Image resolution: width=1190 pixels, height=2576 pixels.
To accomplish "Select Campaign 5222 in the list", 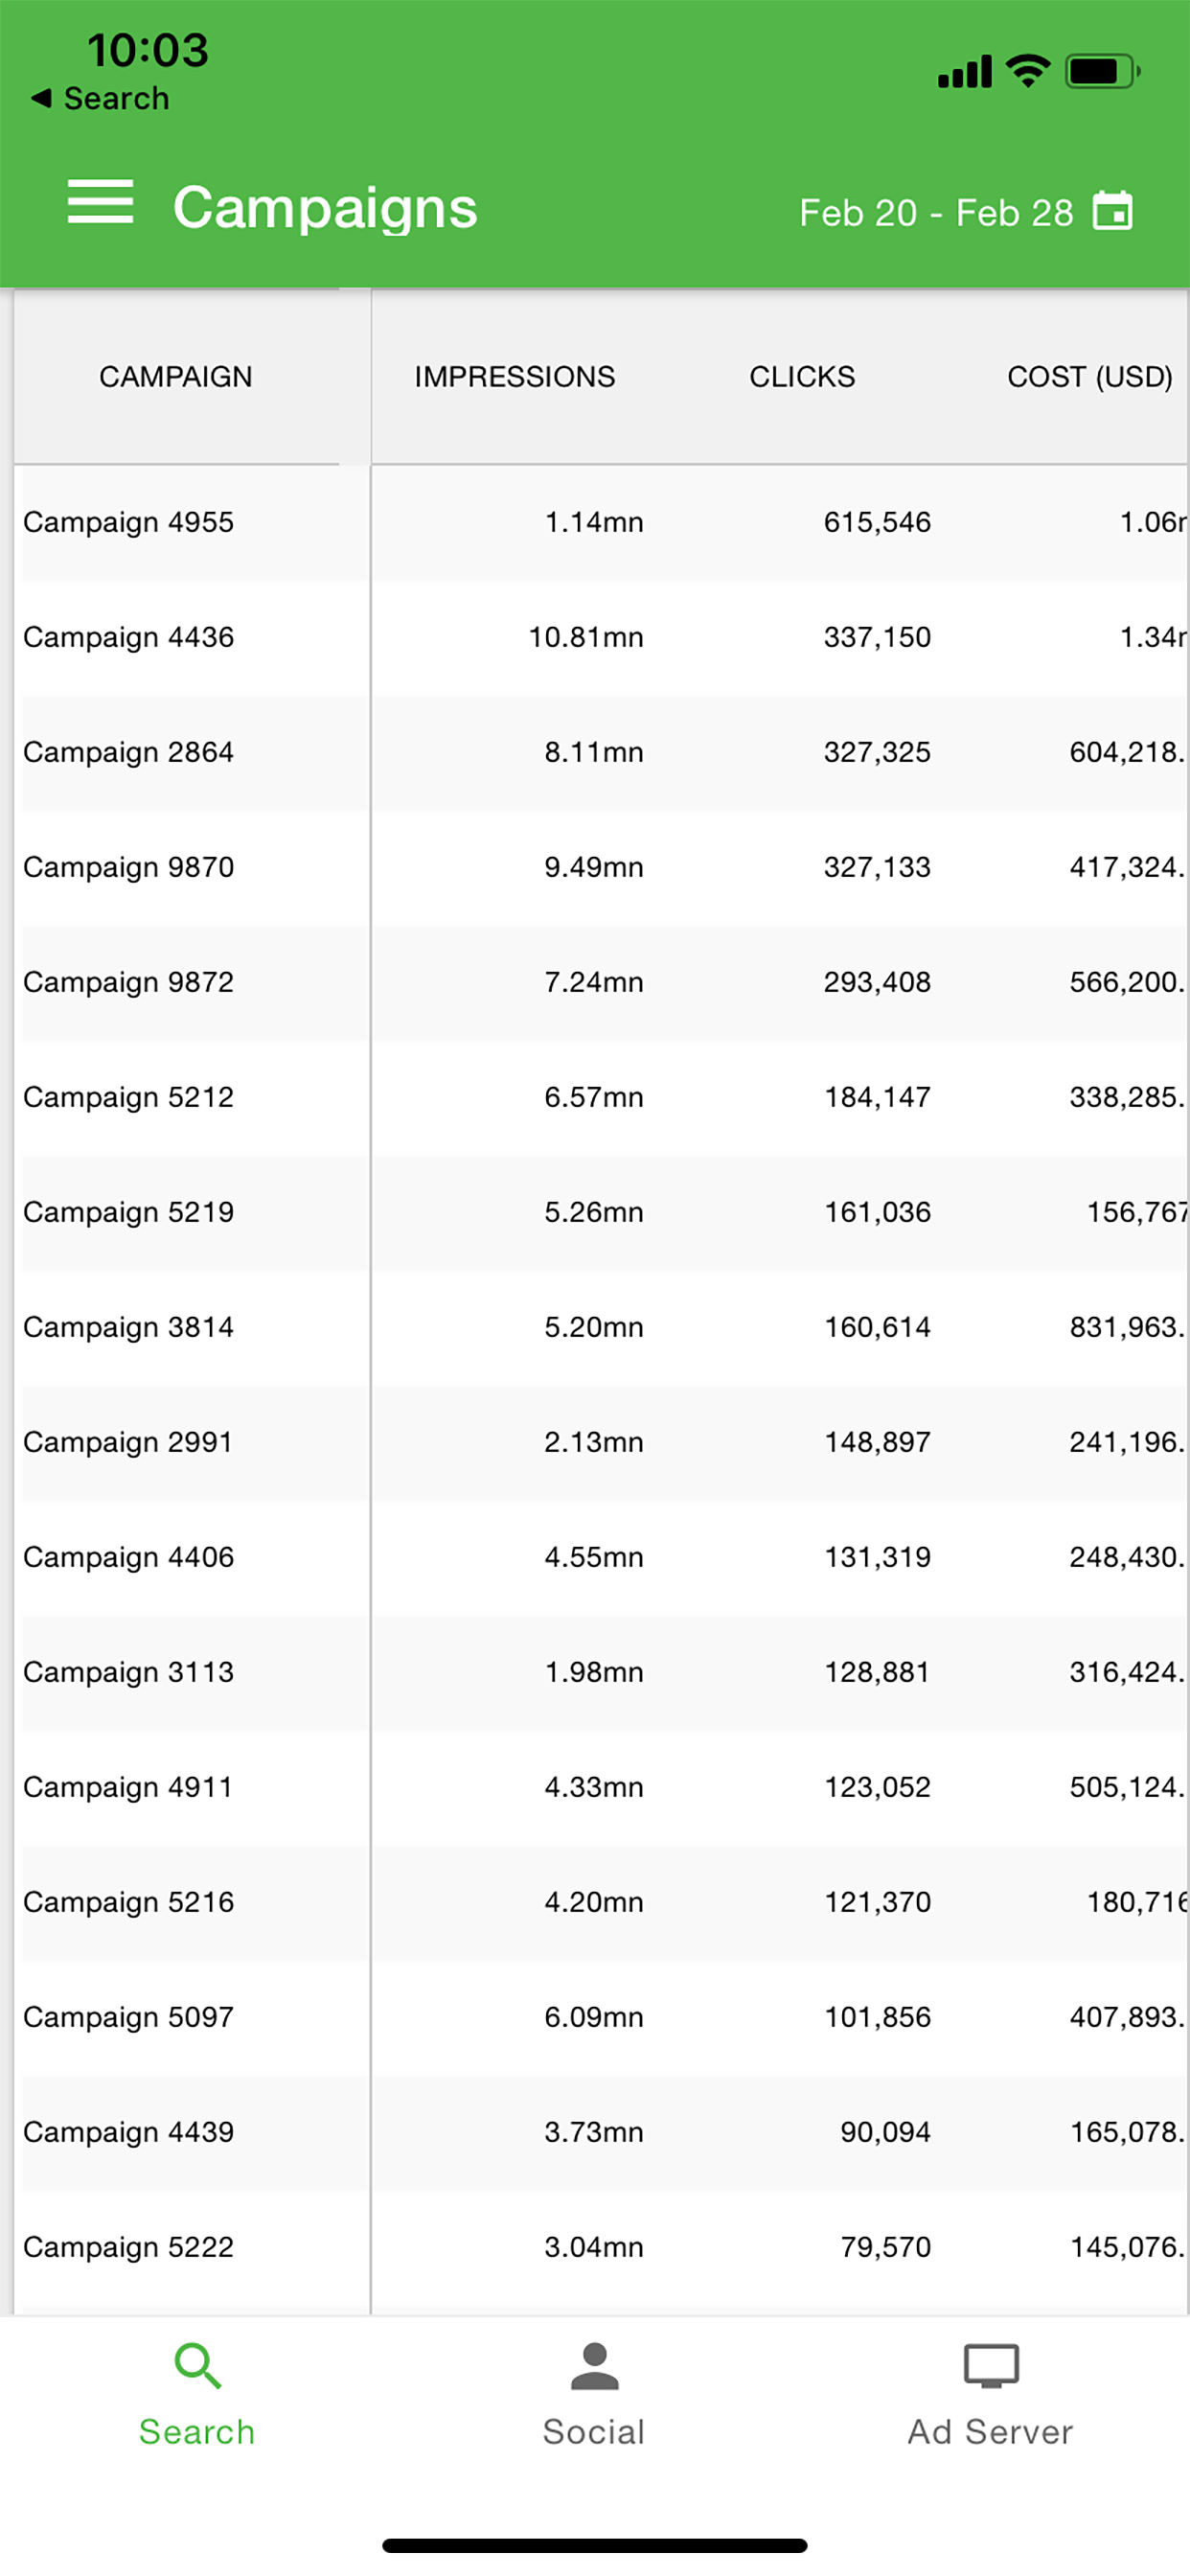I will (600, 2247).
